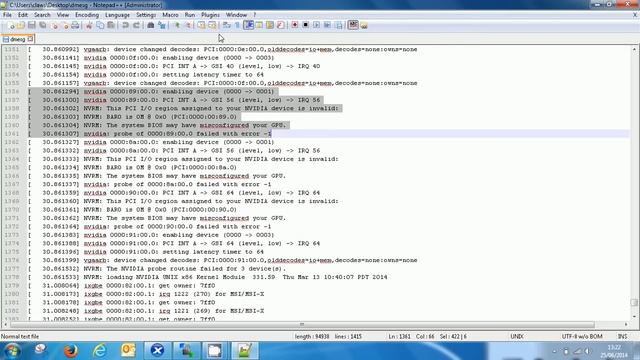
Task: Play back the recorded macro
Action: pyautogui.click(x=316, y=25)
